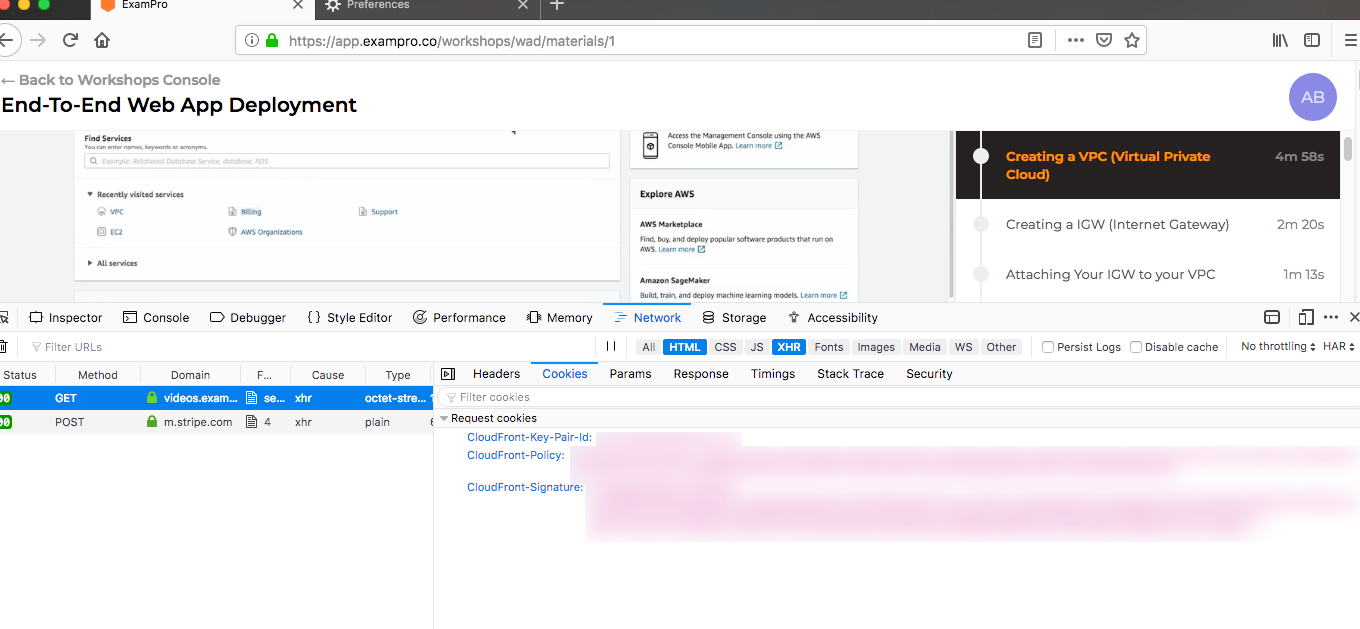Bookmark this page with the star icon

pyautogui.click(x=1132, y=40)
